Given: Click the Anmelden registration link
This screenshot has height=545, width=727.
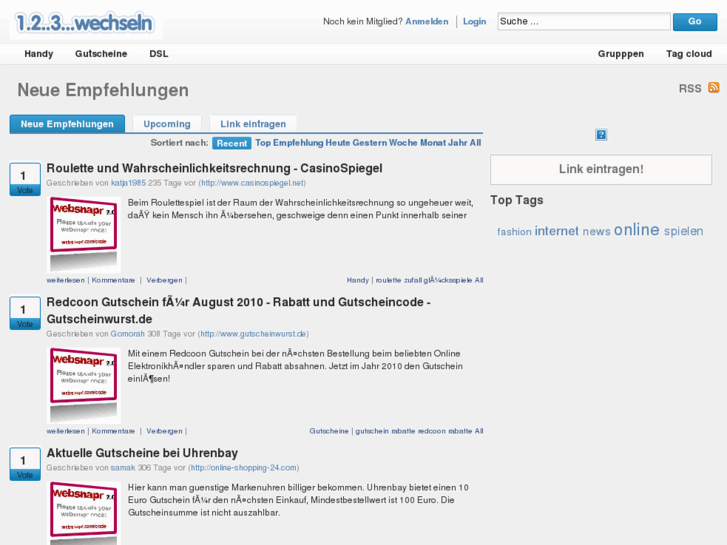Looking at the screenshot, I should pyautogui.click(x=427, y=21).
